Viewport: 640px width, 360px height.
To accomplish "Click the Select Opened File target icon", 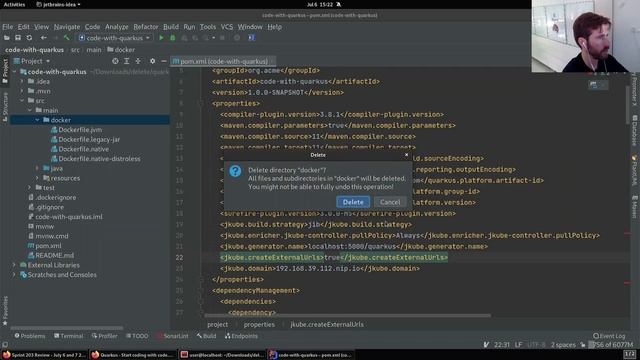I will pos(115,61).
